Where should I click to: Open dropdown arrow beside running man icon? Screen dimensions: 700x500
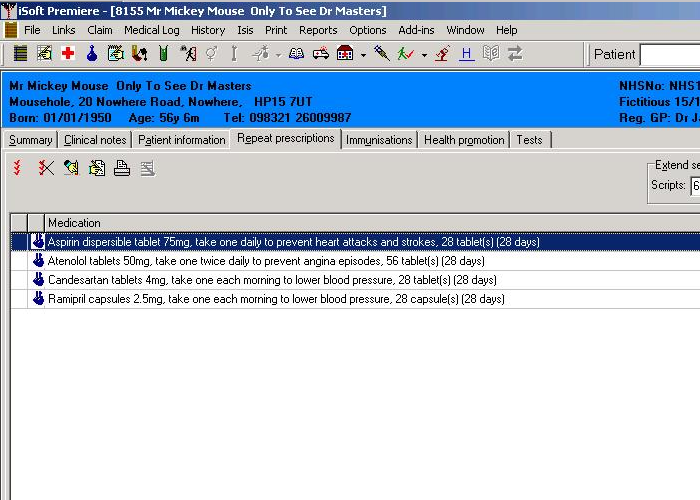point(425,55)
